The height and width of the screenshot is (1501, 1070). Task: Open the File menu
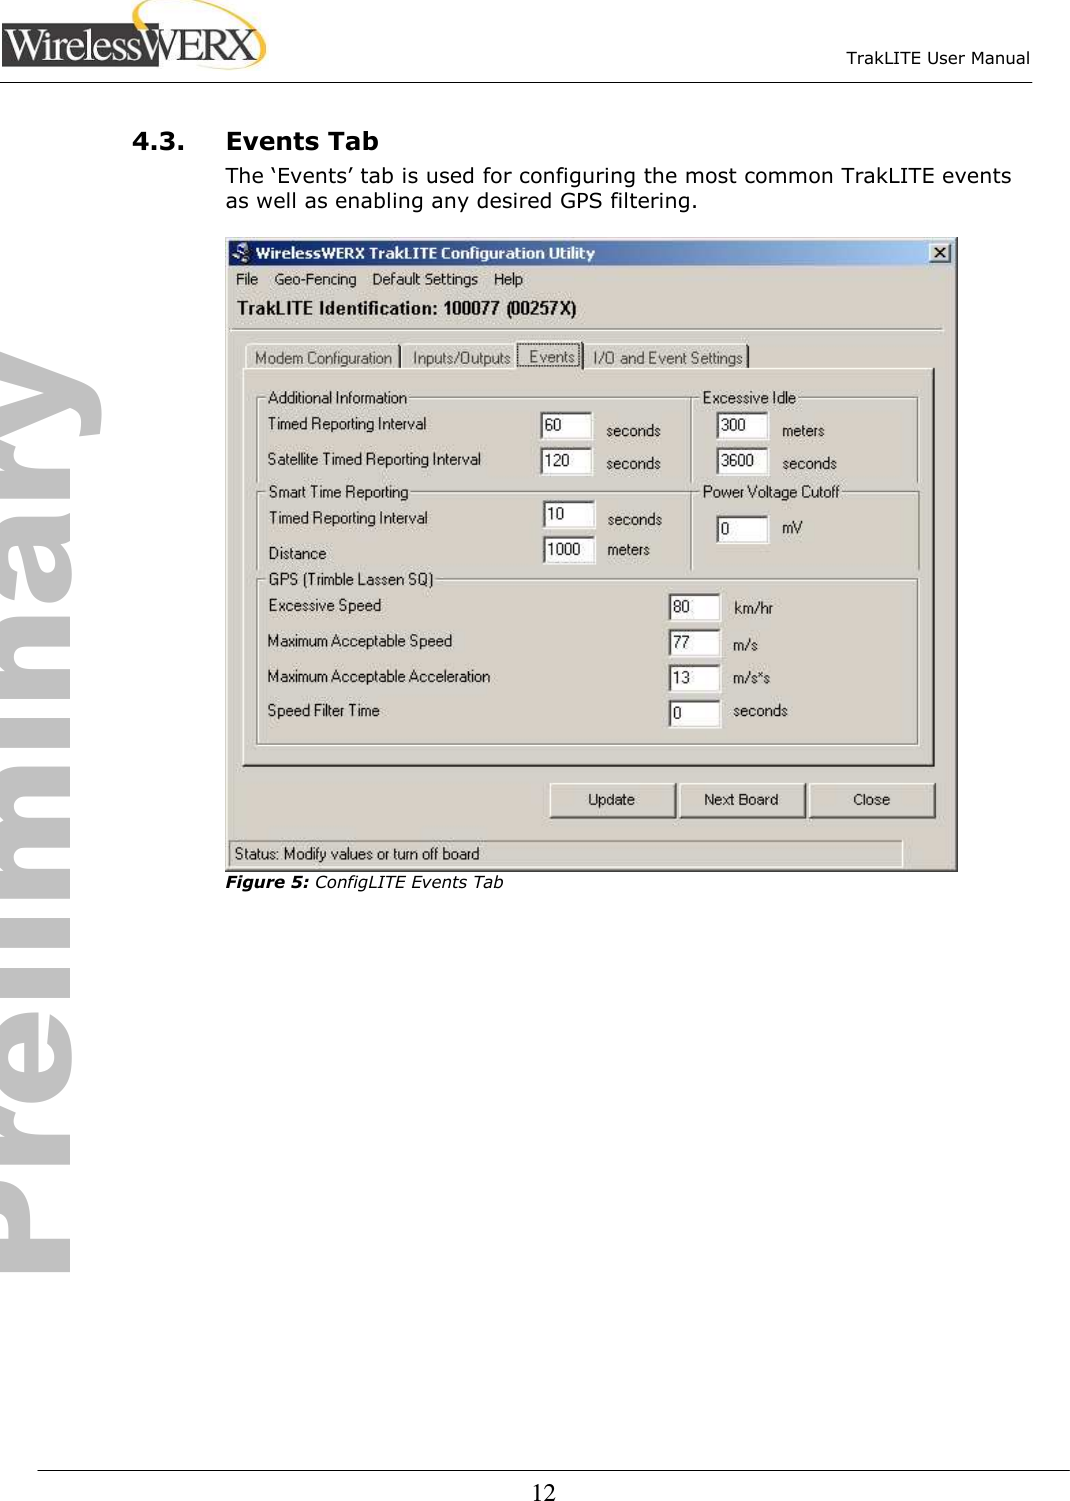click(x=247, y=280)
